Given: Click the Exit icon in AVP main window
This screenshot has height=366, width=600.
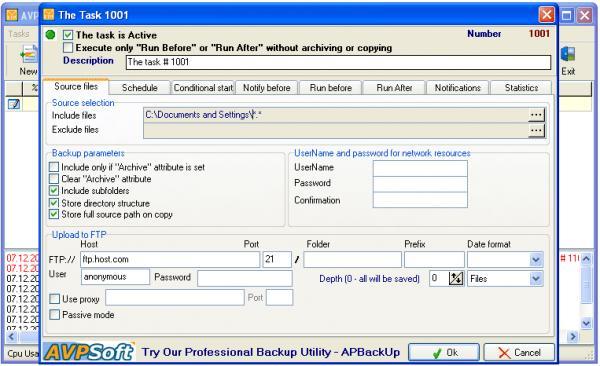Looking at the screenshot, I should click(568, 54).
